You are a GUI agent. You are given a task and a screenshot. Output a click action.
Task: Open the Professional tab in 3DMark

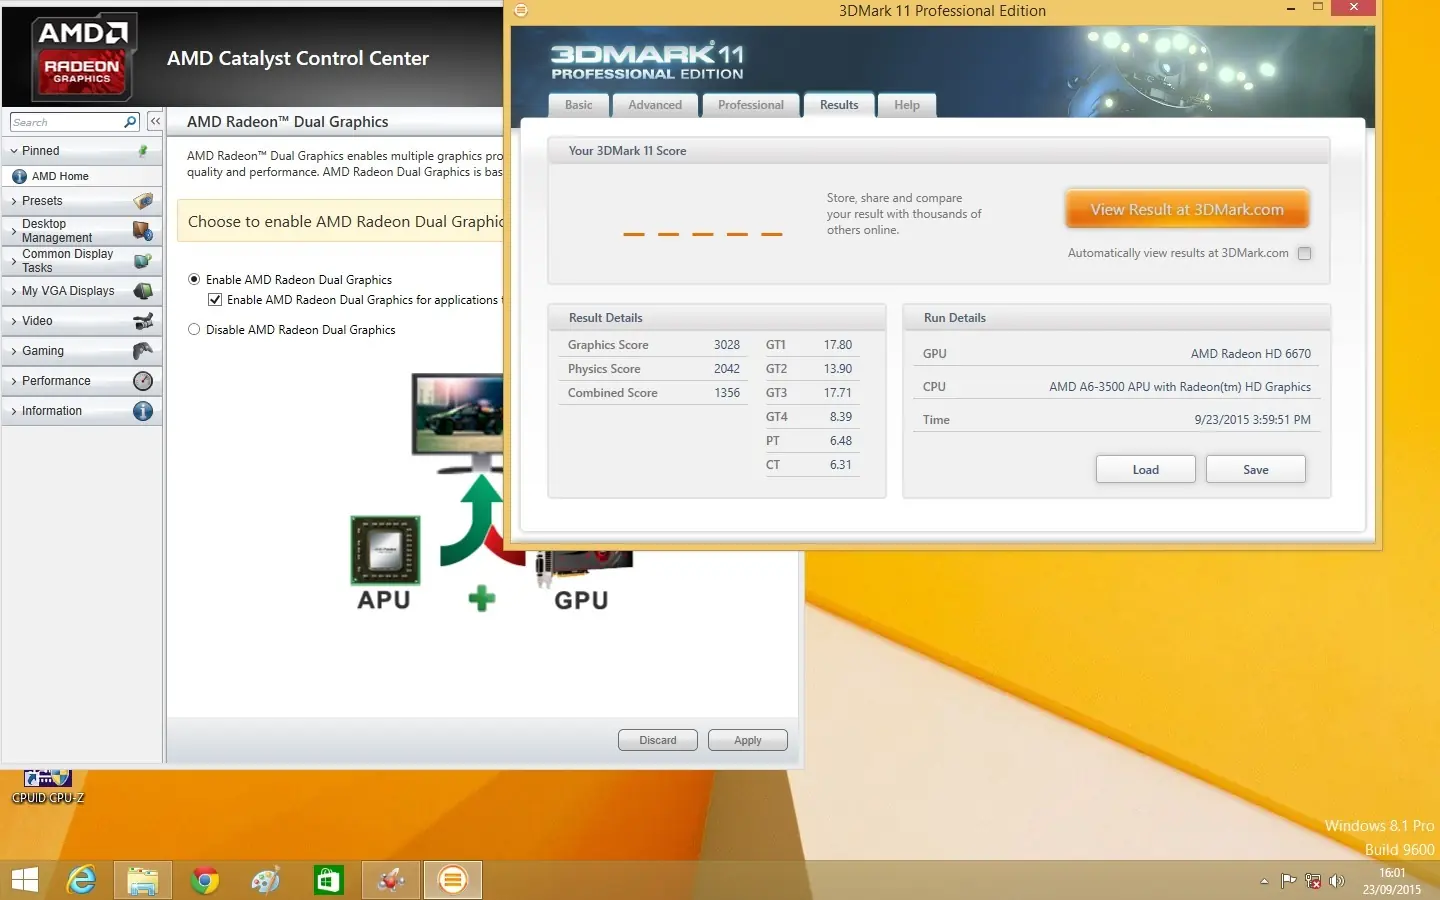point(750,105)
